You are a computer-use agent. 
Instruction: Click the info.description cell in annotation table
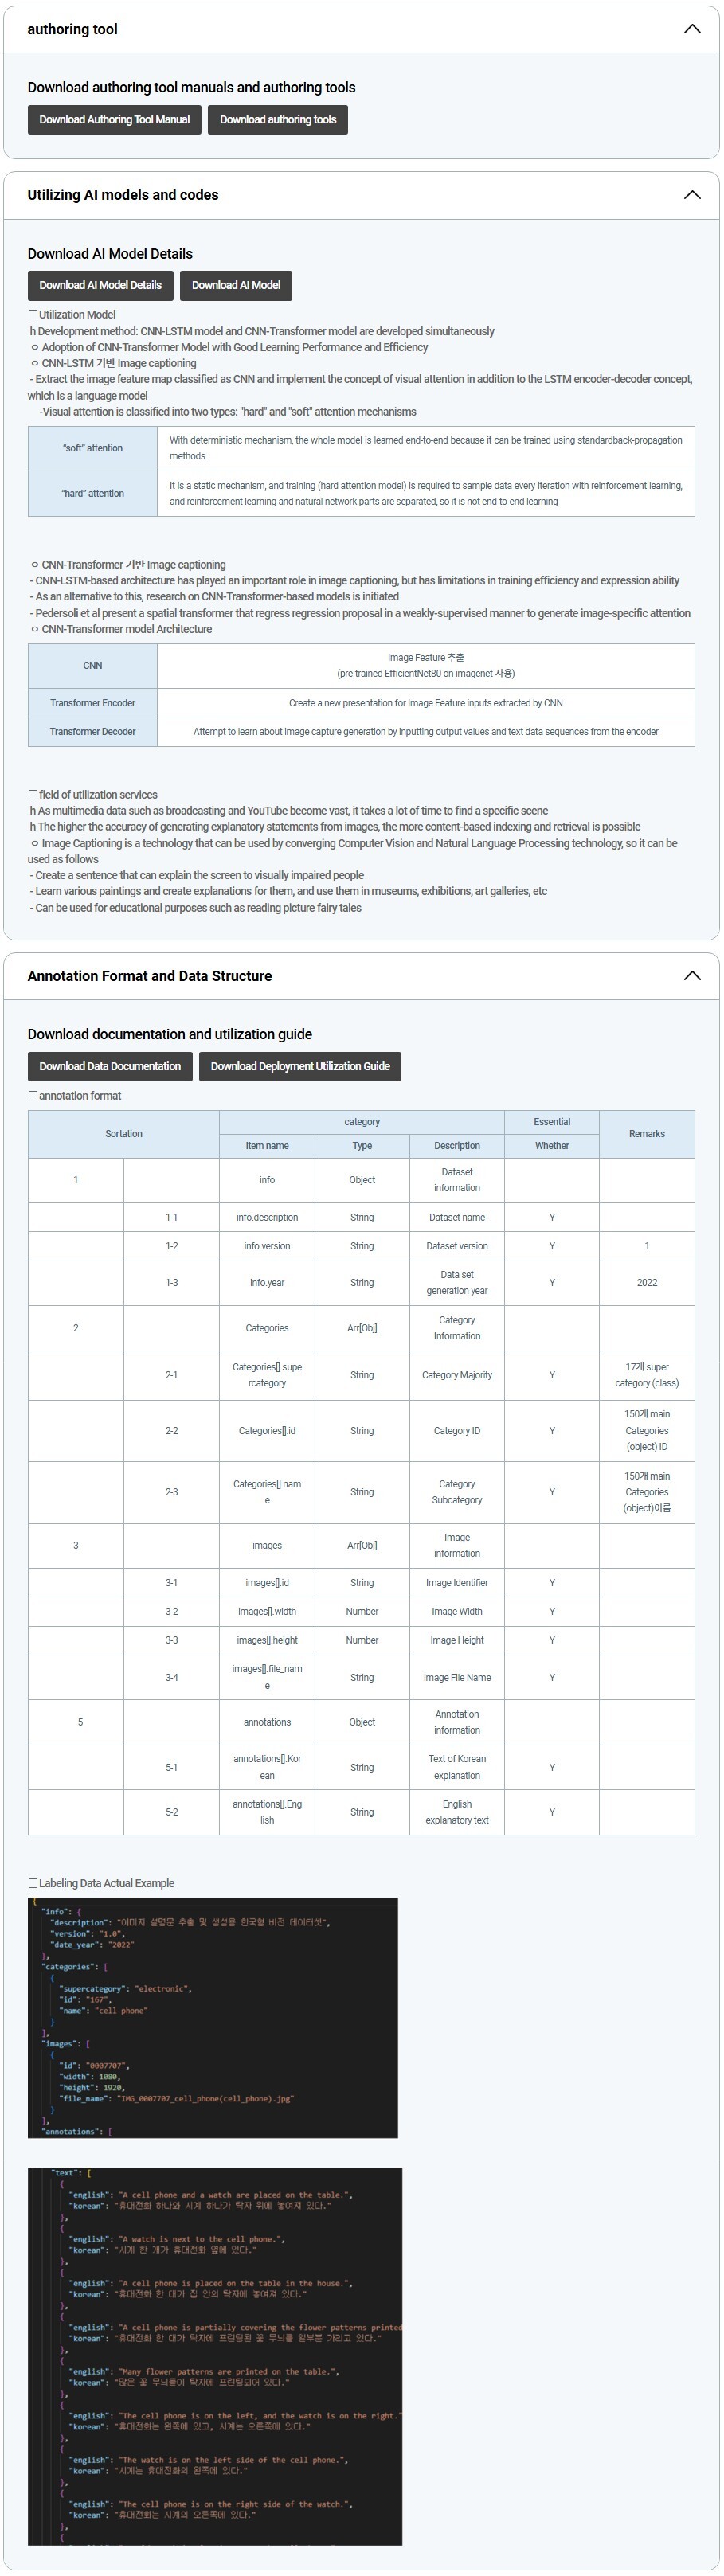click(x=267, y=1217)
